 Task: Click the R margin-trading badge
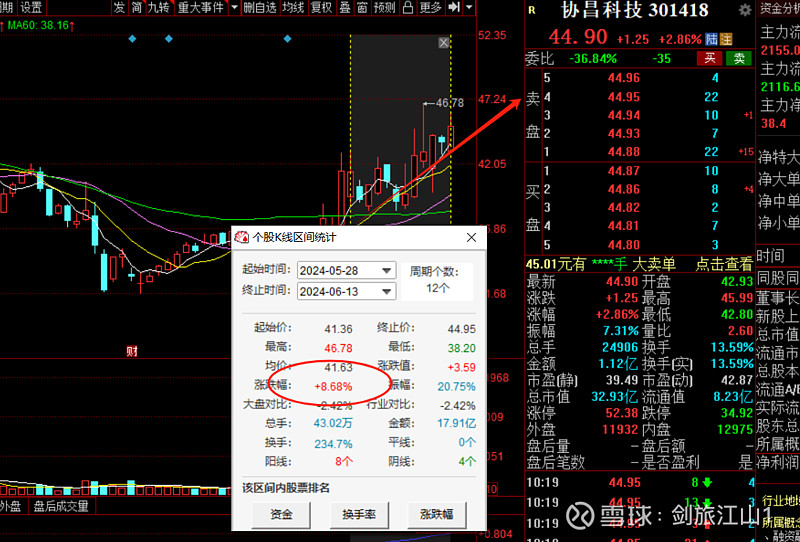click(532, 10)
